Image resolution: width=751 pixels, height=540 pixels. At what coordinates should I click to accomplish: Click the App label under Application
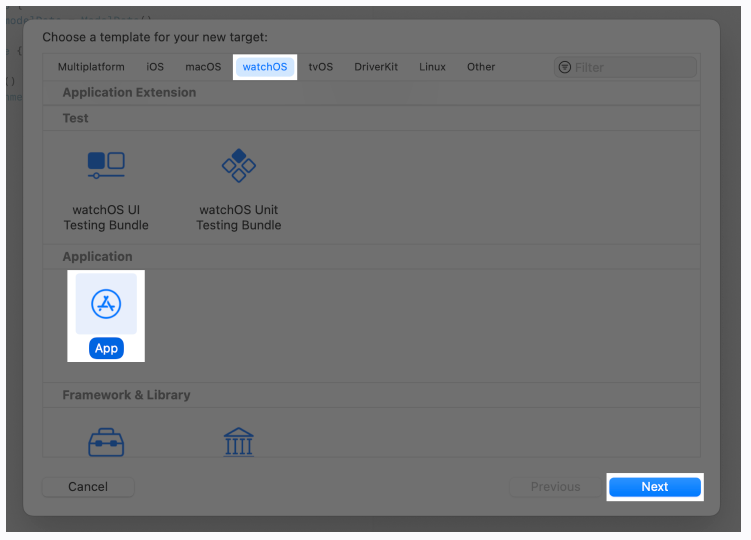(106, 348)
